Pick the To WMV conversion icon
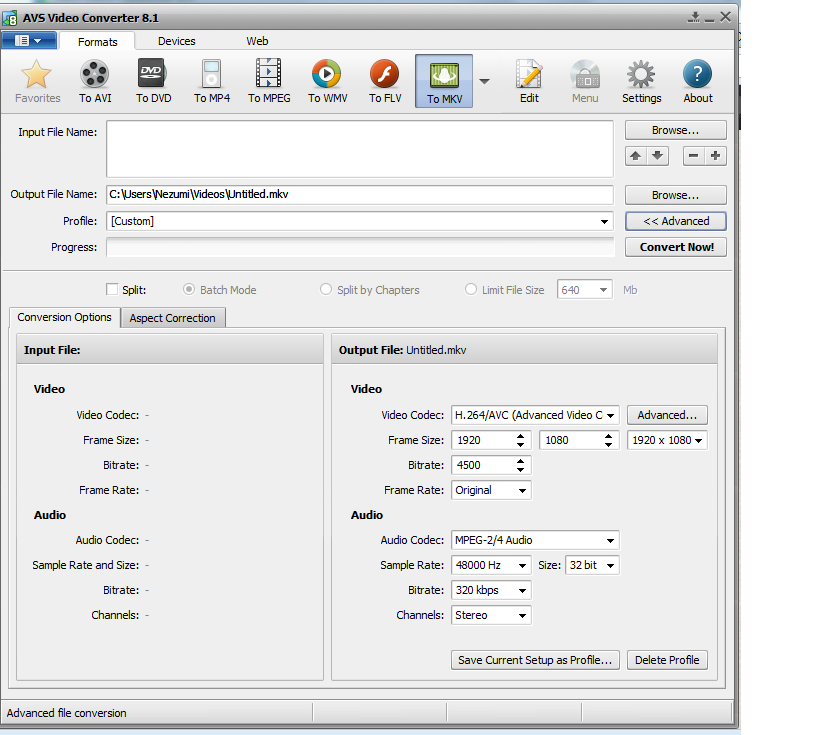Image resolution: width=819 pixels, height=735 pixels. click(327, 80)
